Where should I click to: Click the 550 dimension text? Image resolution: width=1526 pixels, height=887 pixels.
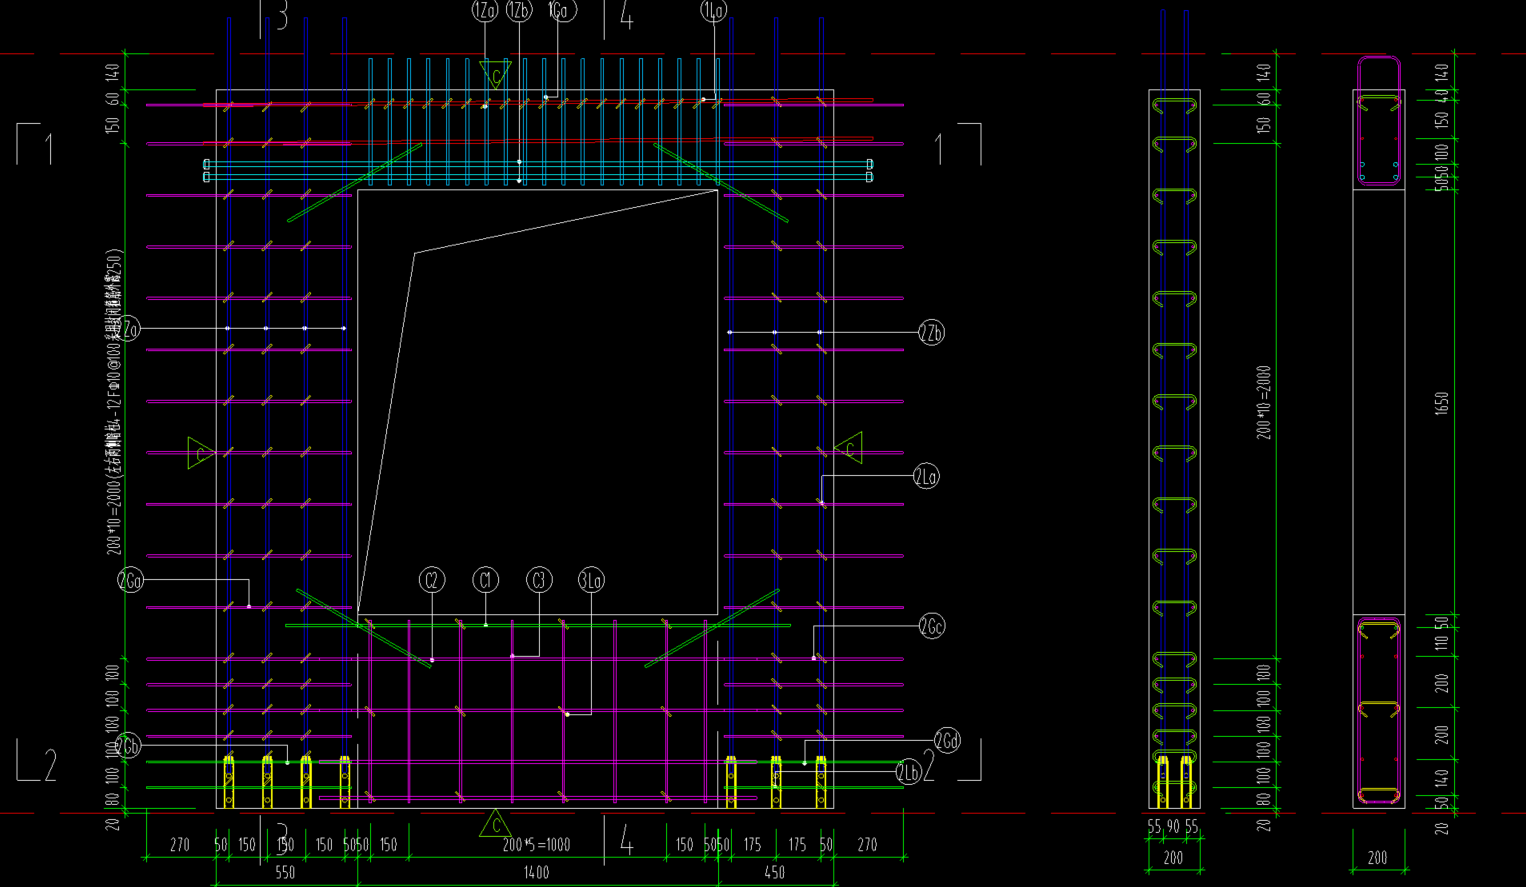[285, 873]
